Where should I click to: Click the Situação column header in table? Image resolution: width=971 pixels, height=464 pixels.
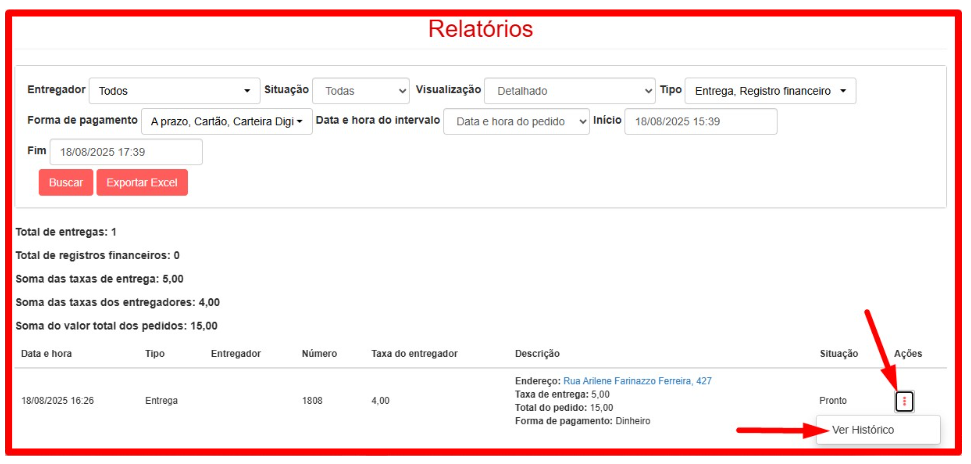[838, 354]
